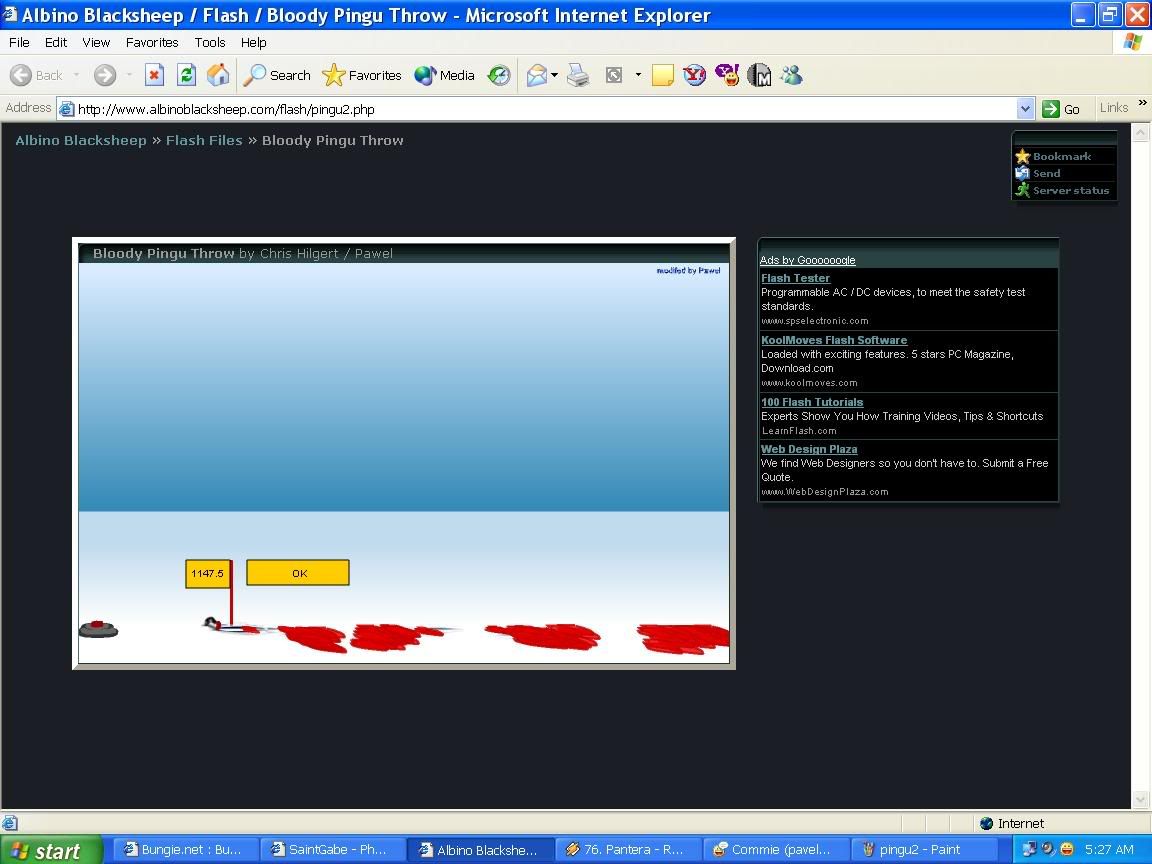1152x864 pixels.
Task: Open the Tools menu
Action: 210,43
